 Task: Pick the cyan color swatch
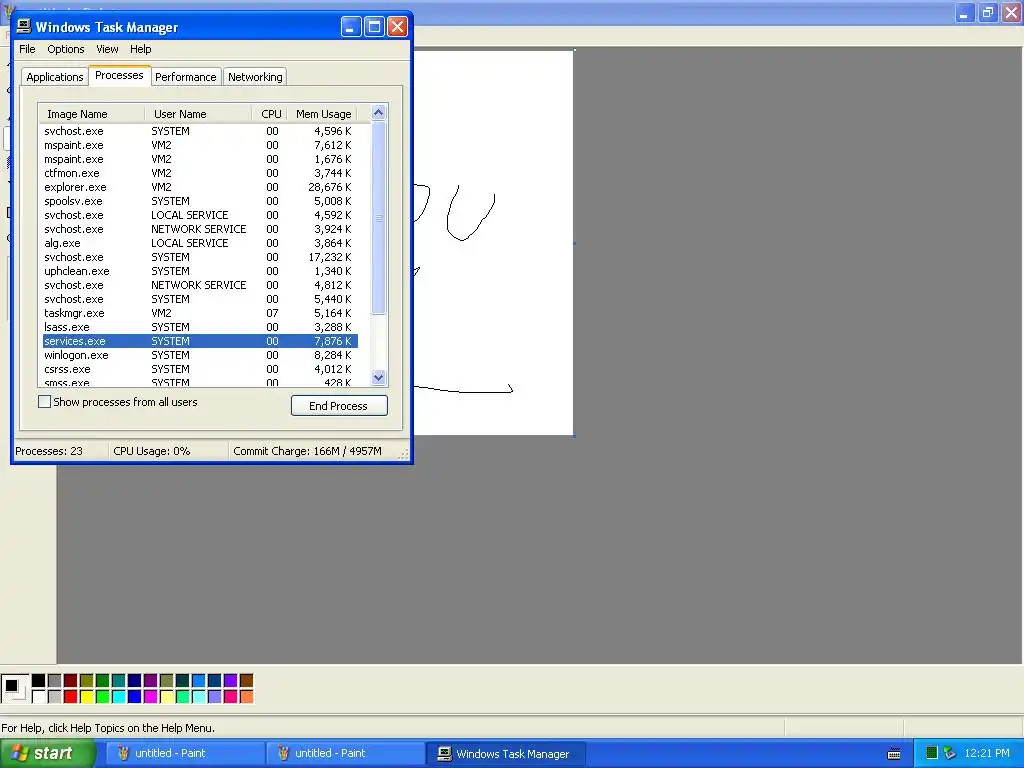[118, 697]
